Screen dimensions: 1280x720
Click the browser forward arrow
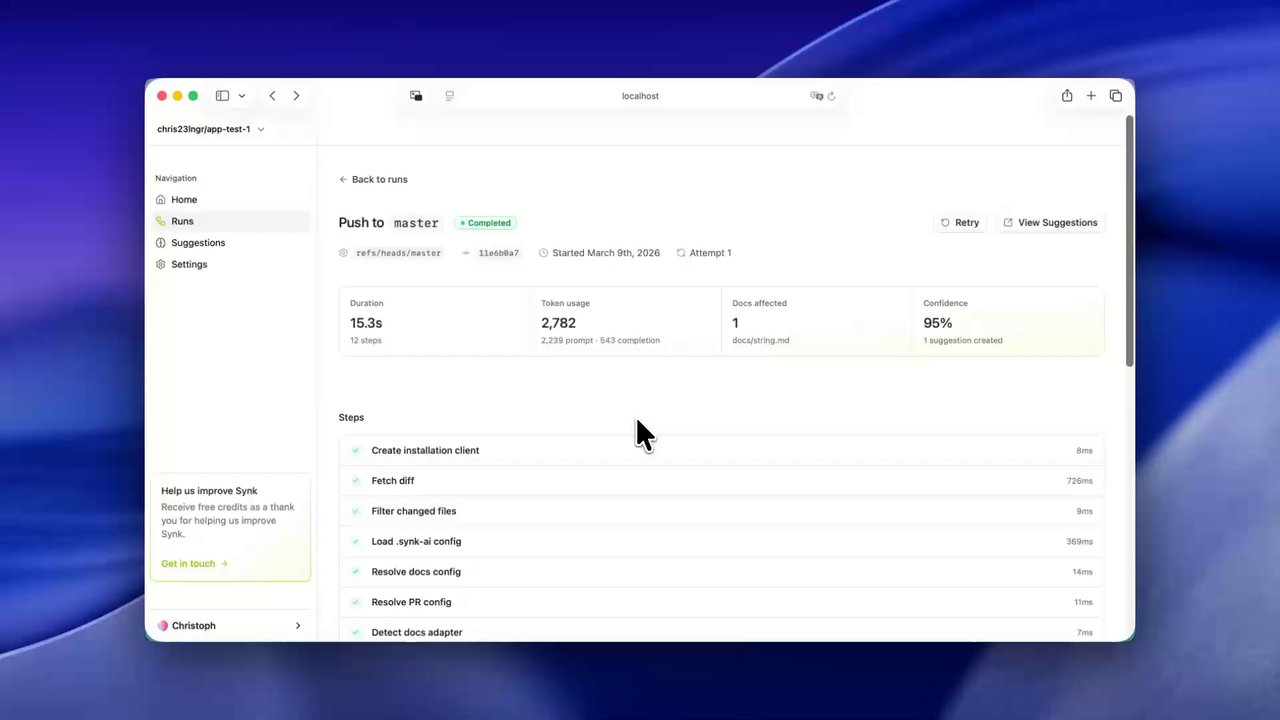point(296,96)
